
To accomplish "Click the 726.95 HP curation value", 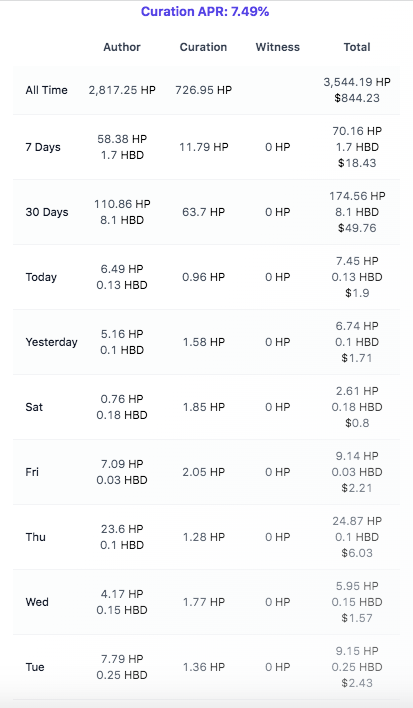I will [204, 90].
